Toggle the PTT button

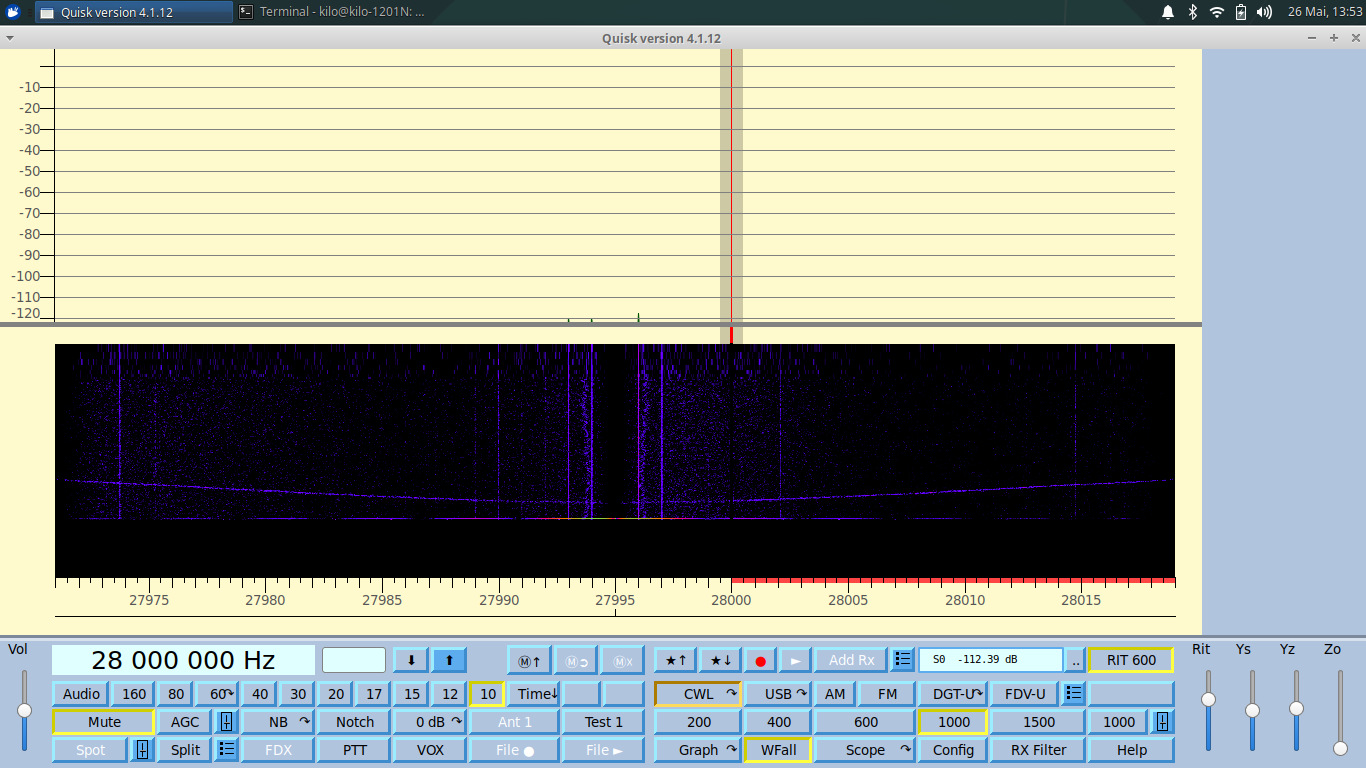click(x=355, y=750)
